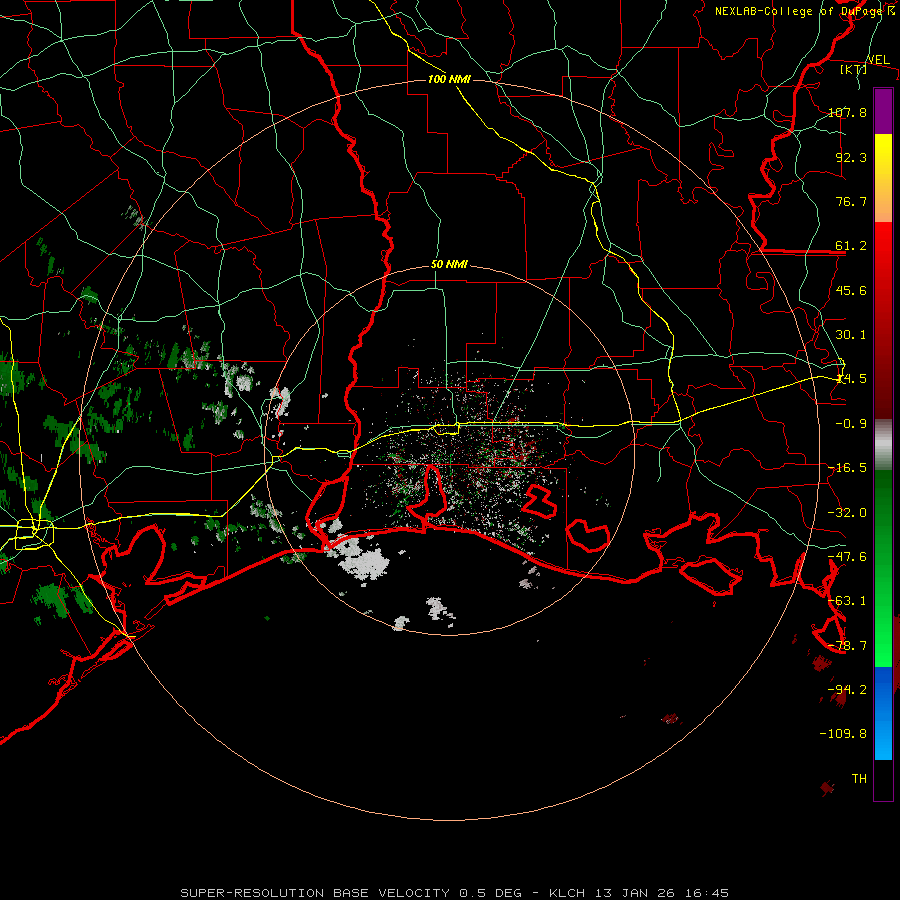Click the -63.1 value on velocity scale

pyautogui.click(x=847, y=601)
